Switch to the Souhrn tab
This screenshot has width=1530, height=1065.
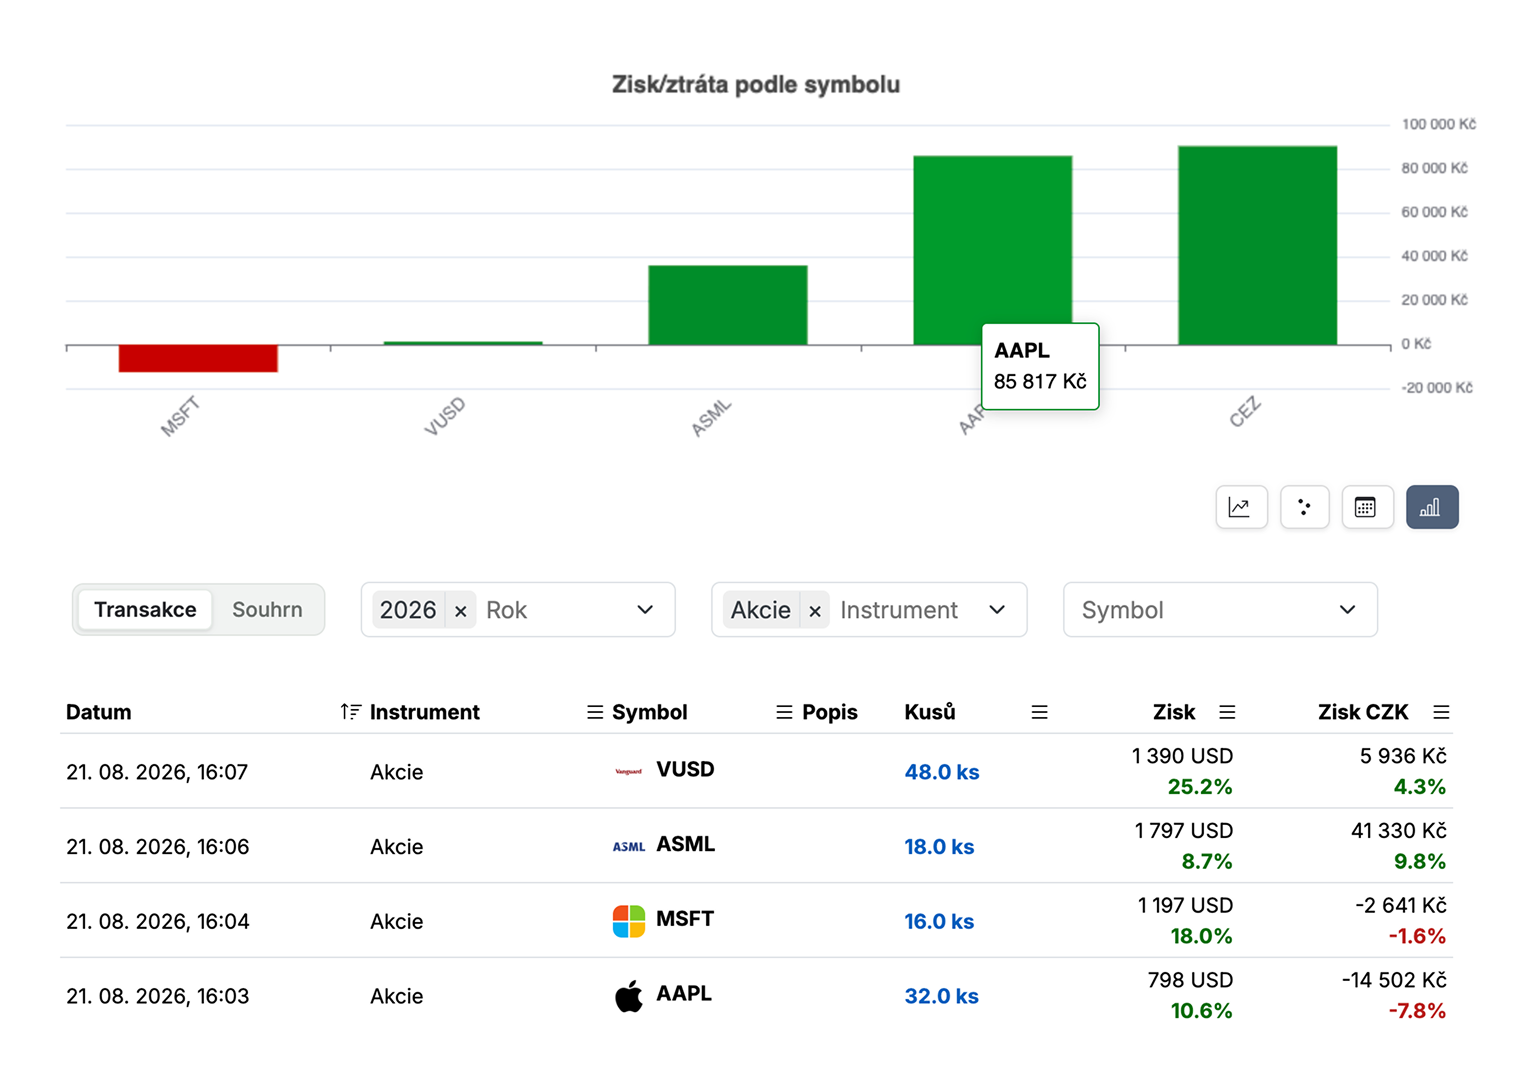click(x=267, y=610)
